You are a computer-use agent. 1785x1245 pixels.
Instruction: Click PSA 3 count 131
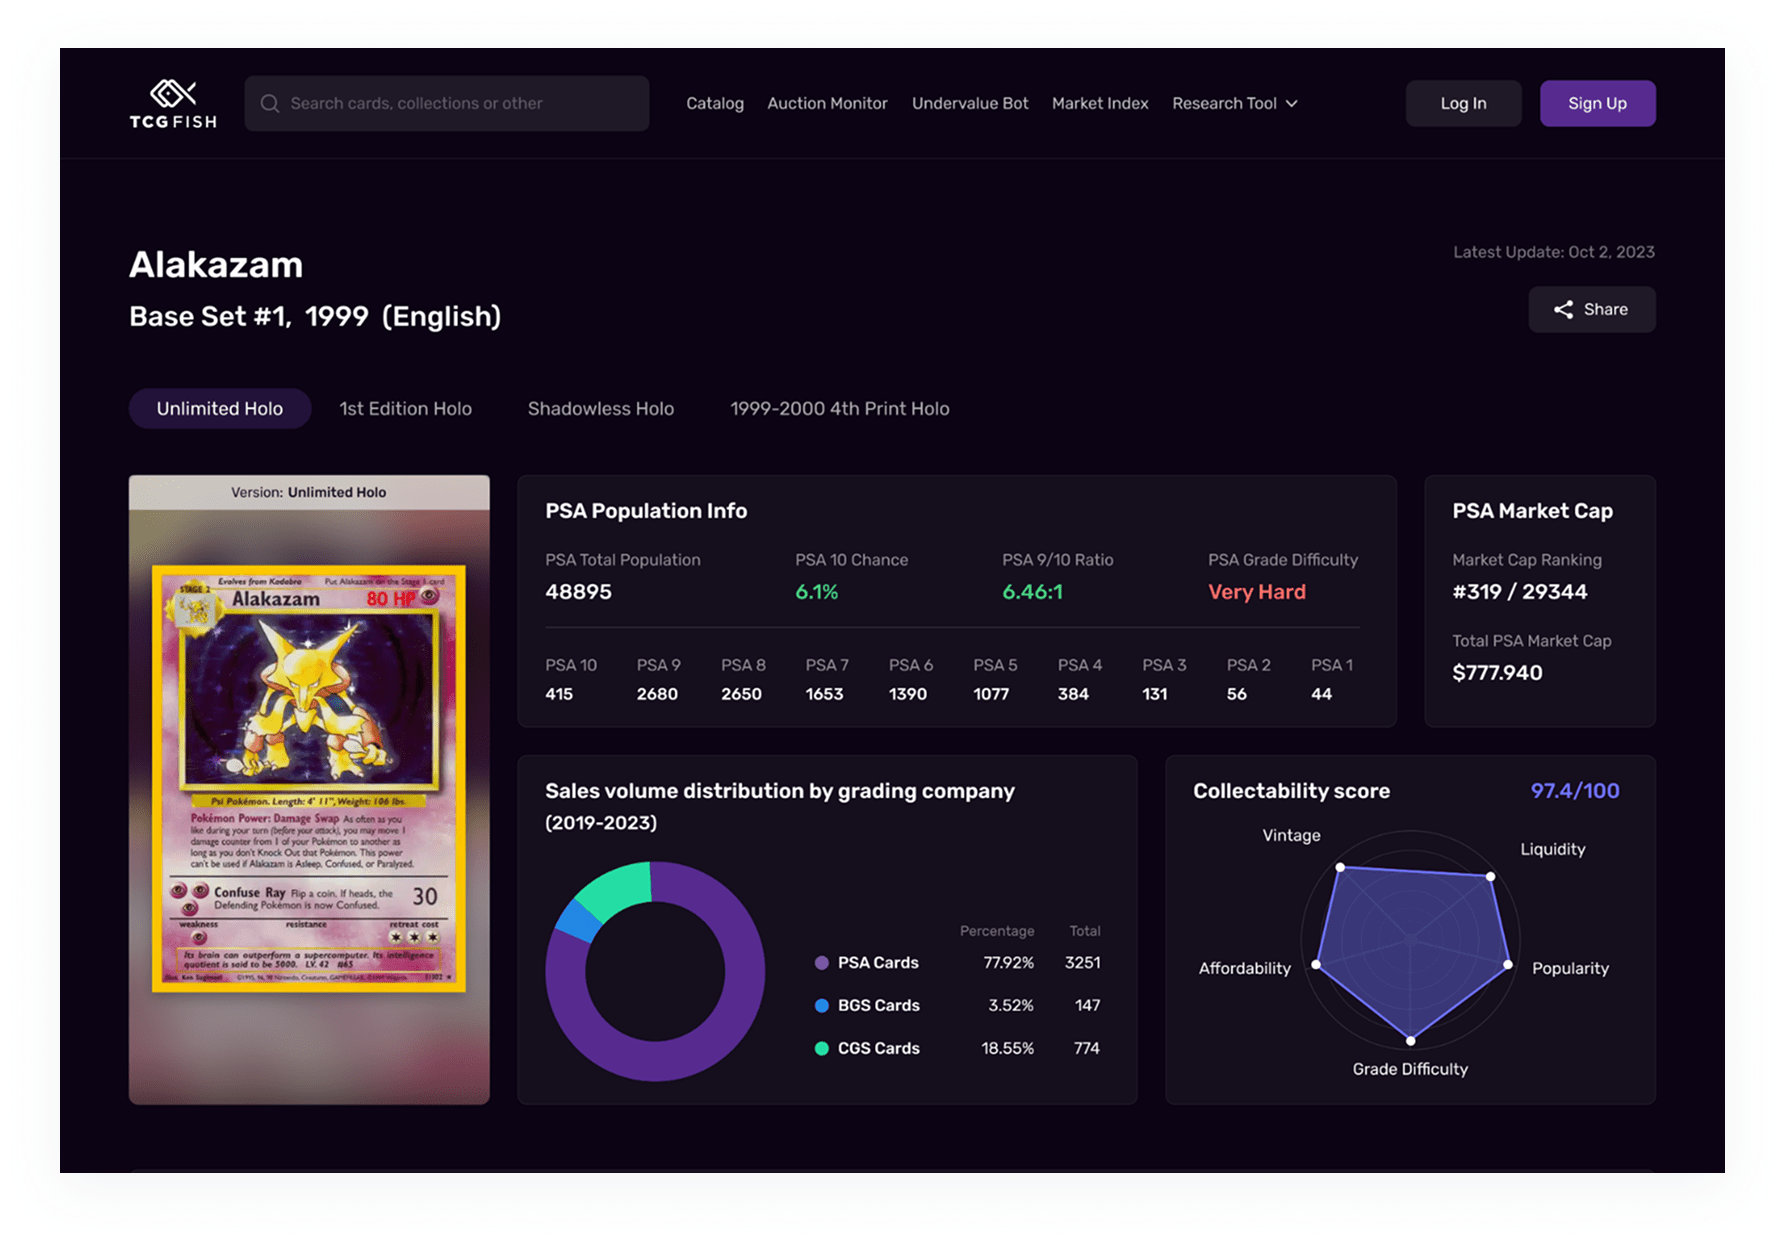coord(1155,694)
